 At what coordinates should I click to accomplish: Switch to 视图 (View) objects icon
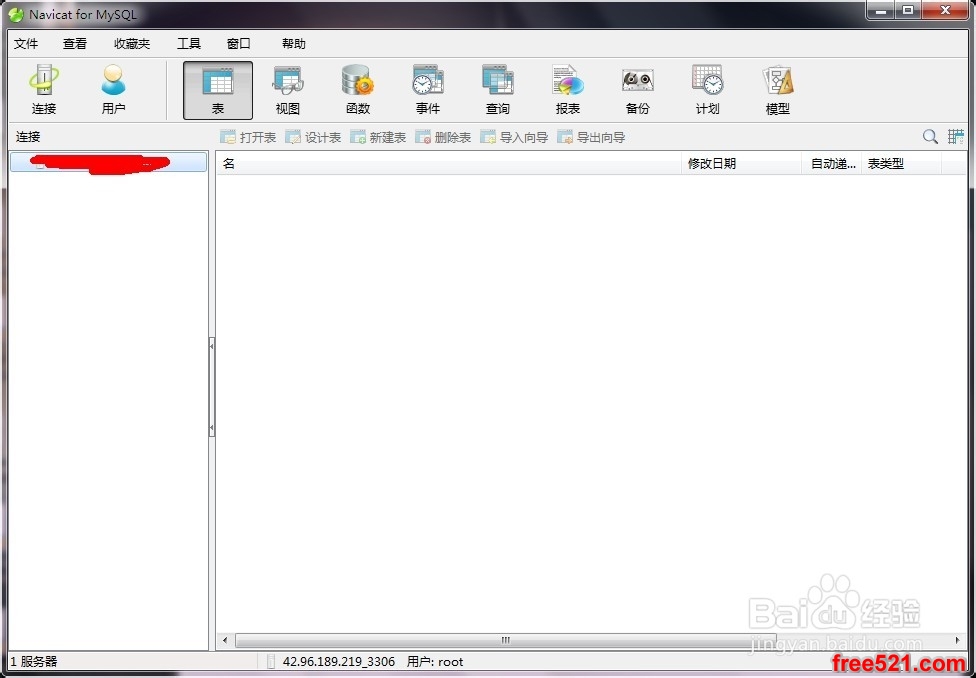click(288, 90)
